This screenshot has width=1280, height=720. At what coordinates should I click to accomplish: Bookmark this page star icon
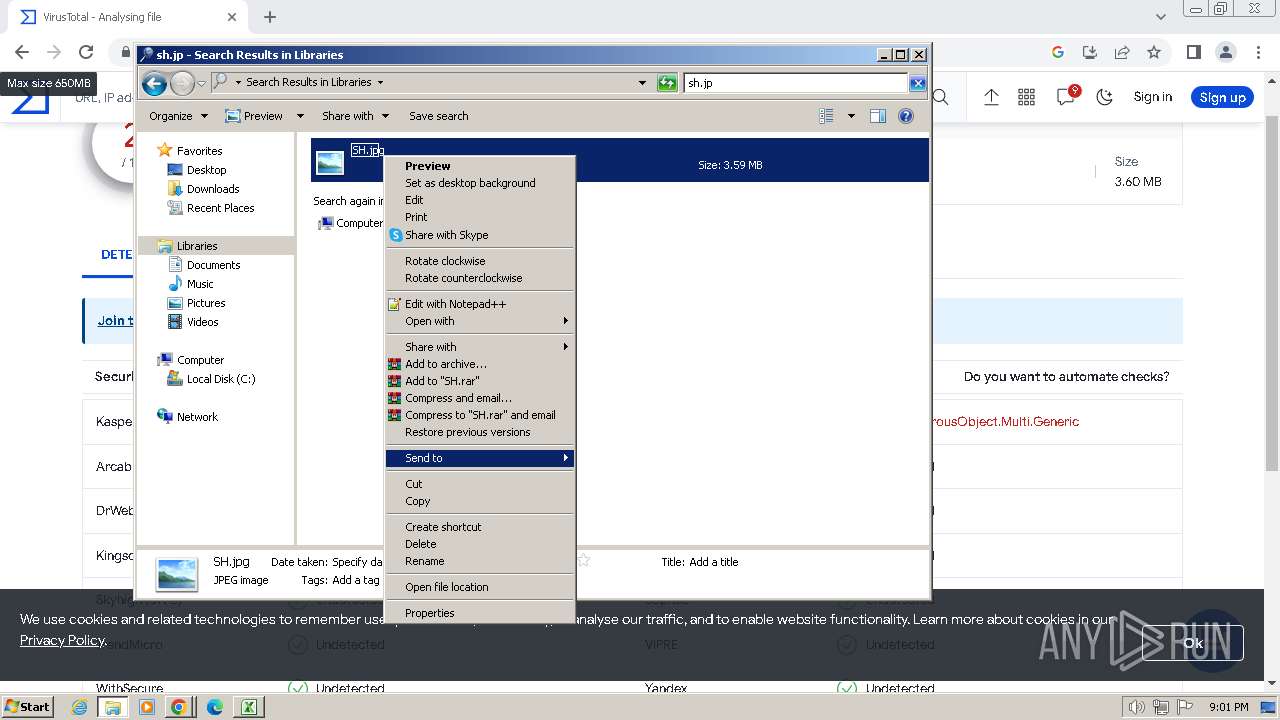coord(1154,52)
